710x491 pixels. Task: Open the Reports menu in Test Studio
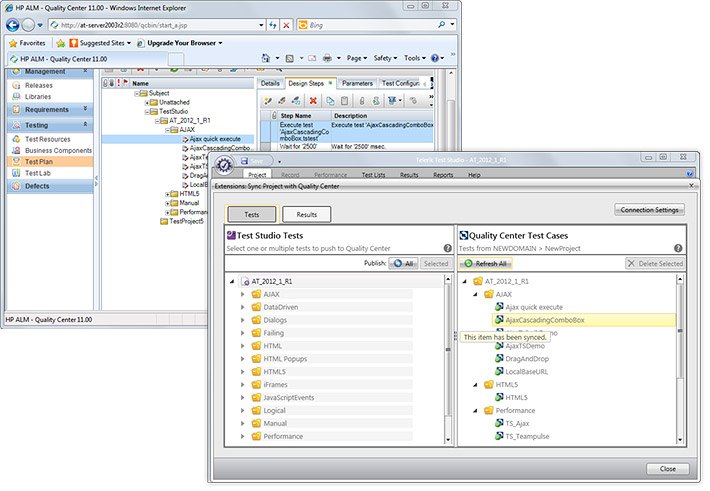[443, 175]
